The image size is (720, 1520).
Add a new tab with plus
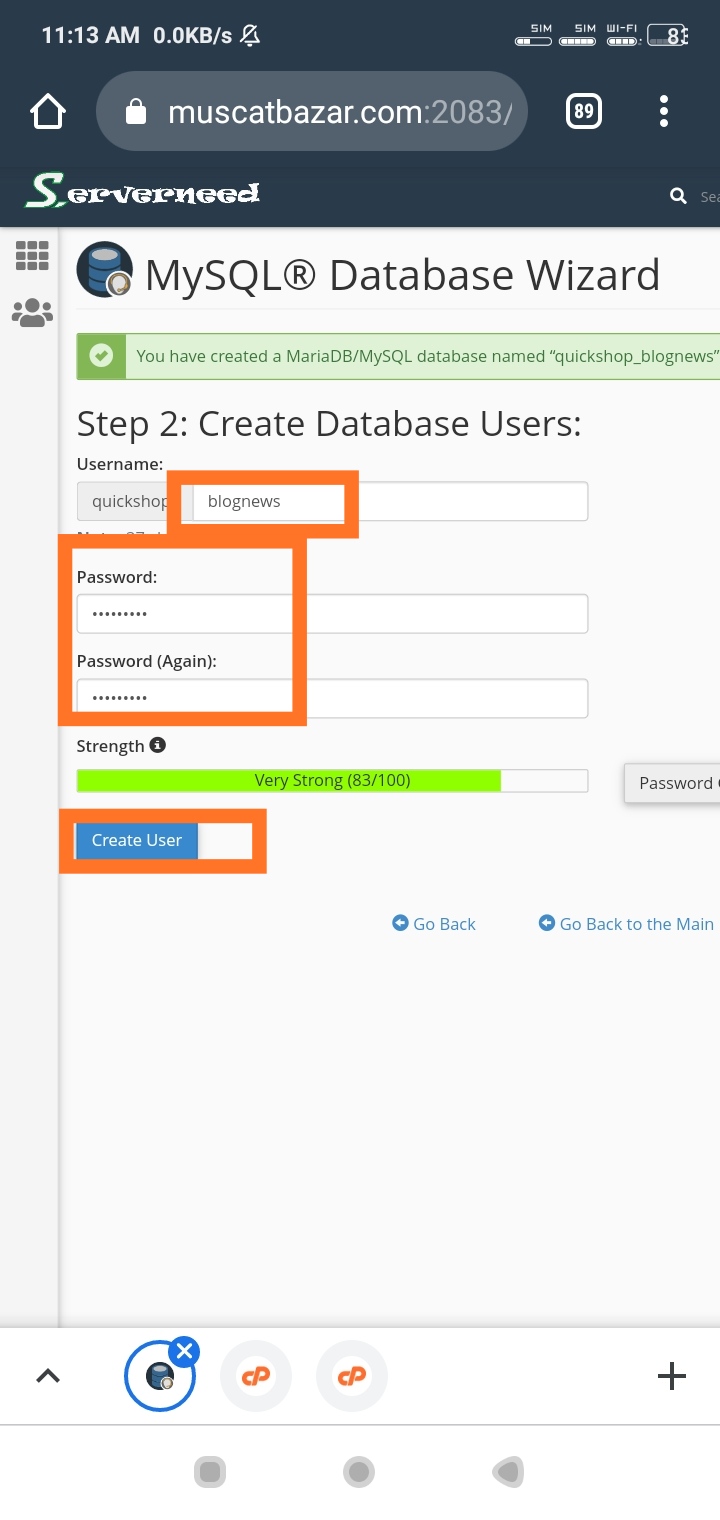coord(671,1376)
